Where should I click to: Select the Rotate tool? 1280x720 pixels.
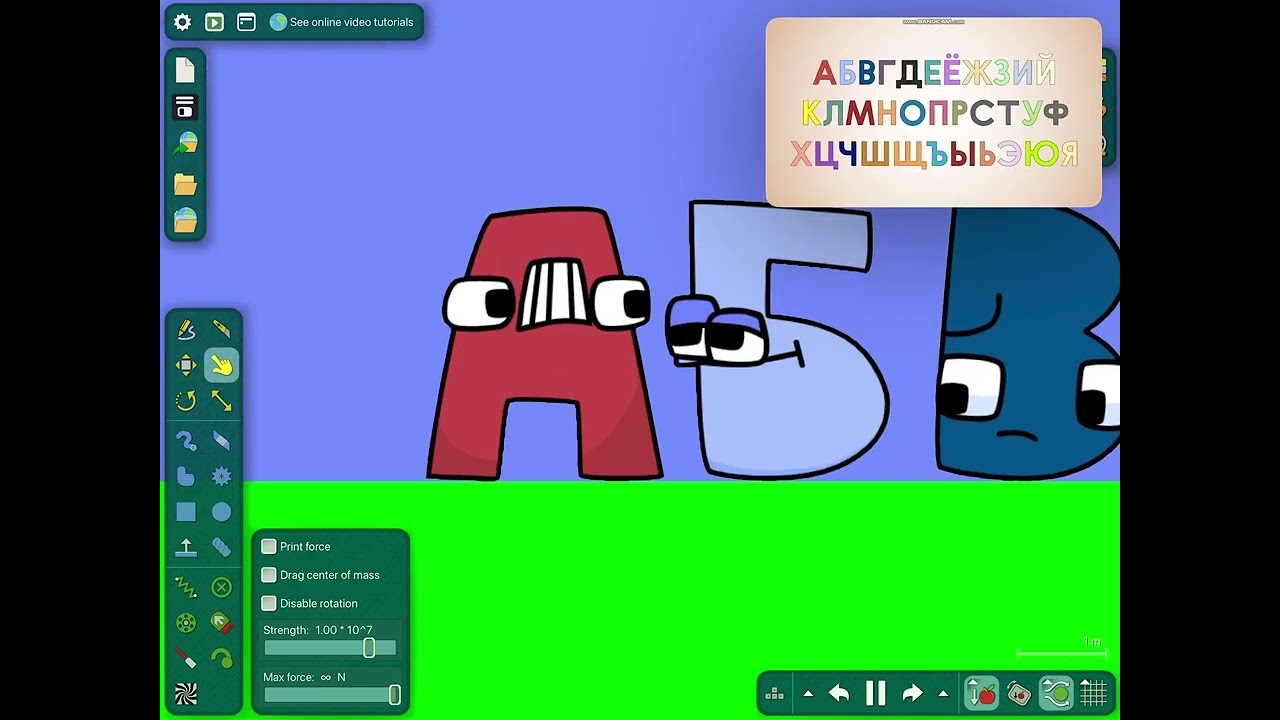point(186,401)
